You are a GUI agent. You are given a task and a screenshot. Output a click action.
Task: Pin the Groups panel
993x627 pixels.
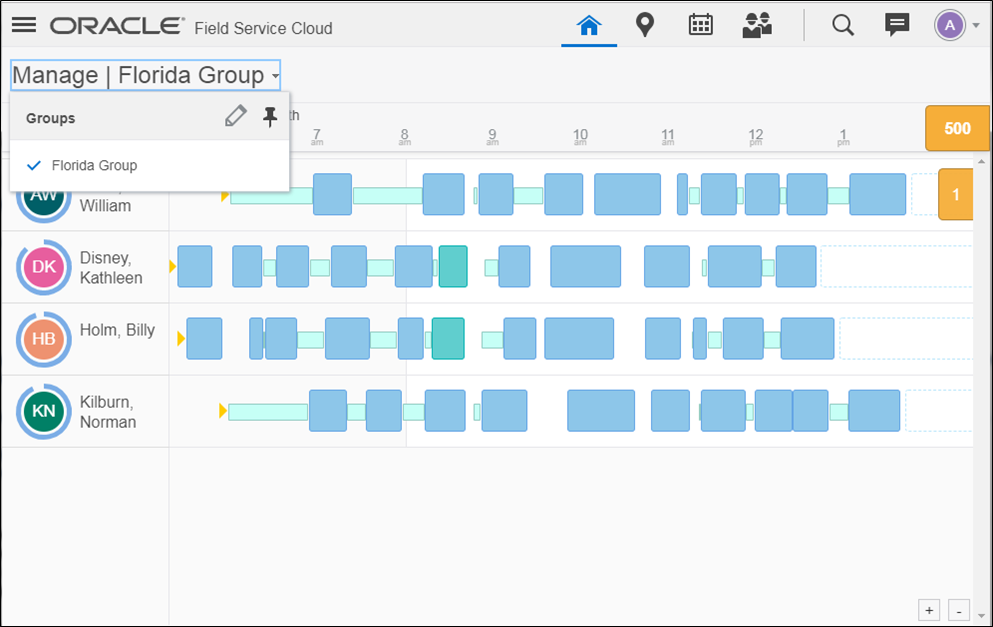[270, 117]
